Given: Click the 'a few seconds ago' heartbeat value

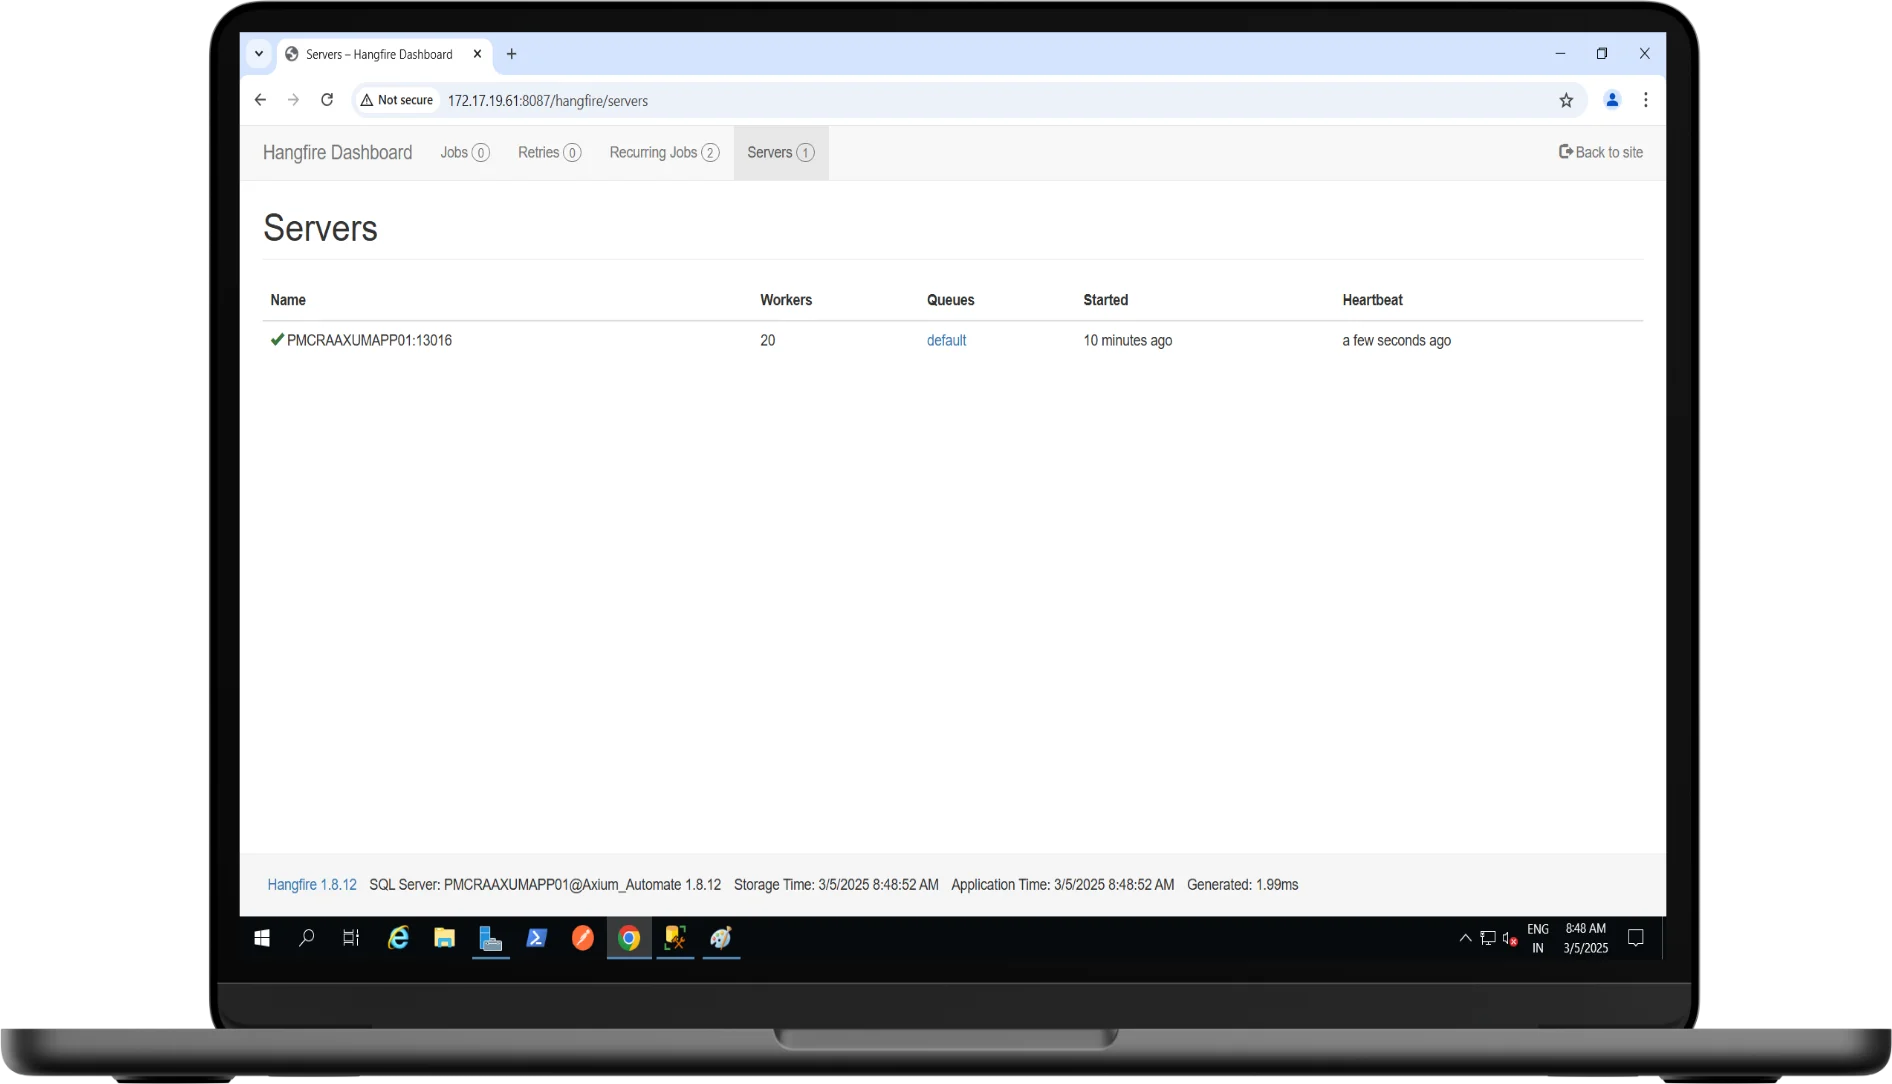Looking at the screenshot, I should point(1396,341).
